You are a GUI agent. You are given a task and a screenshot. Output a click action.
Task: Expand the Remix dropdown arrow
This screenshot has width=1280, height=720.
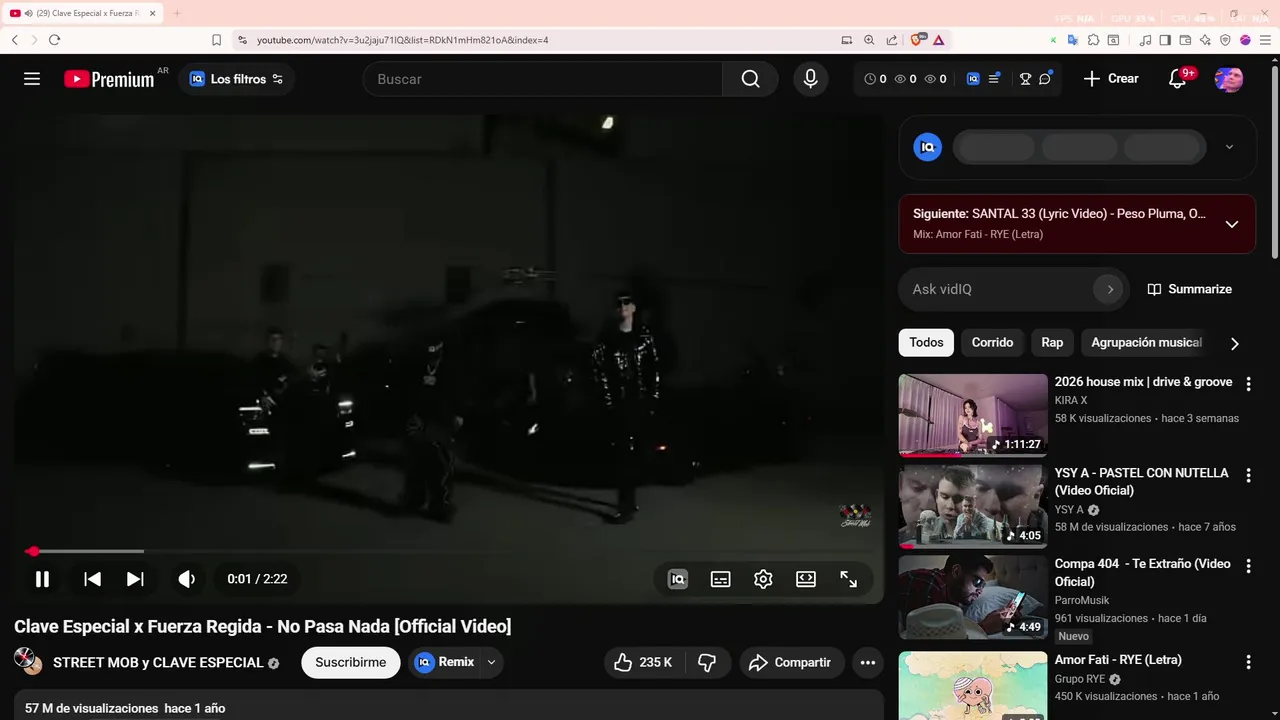click(x=491, y=662)
